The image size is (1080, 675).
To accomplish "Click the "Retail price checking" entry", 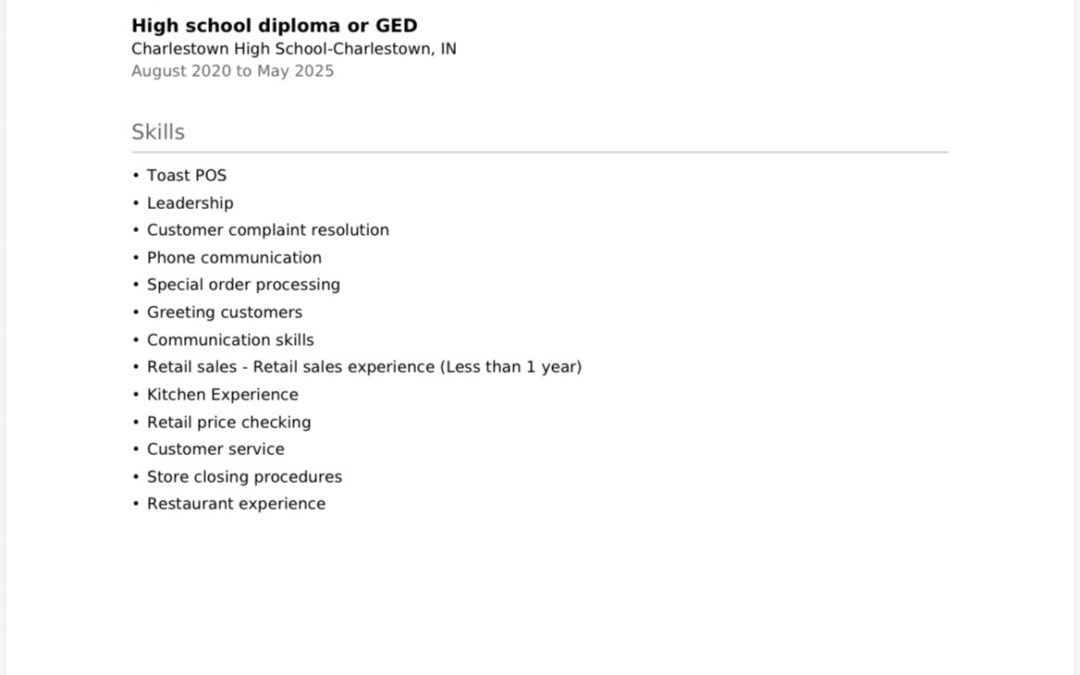I will pos(229,422).
